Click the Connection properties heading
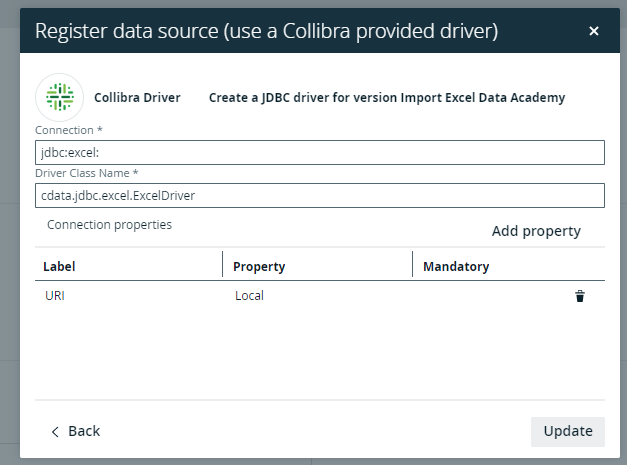This screenshot has height=465, width=627. 110,225
